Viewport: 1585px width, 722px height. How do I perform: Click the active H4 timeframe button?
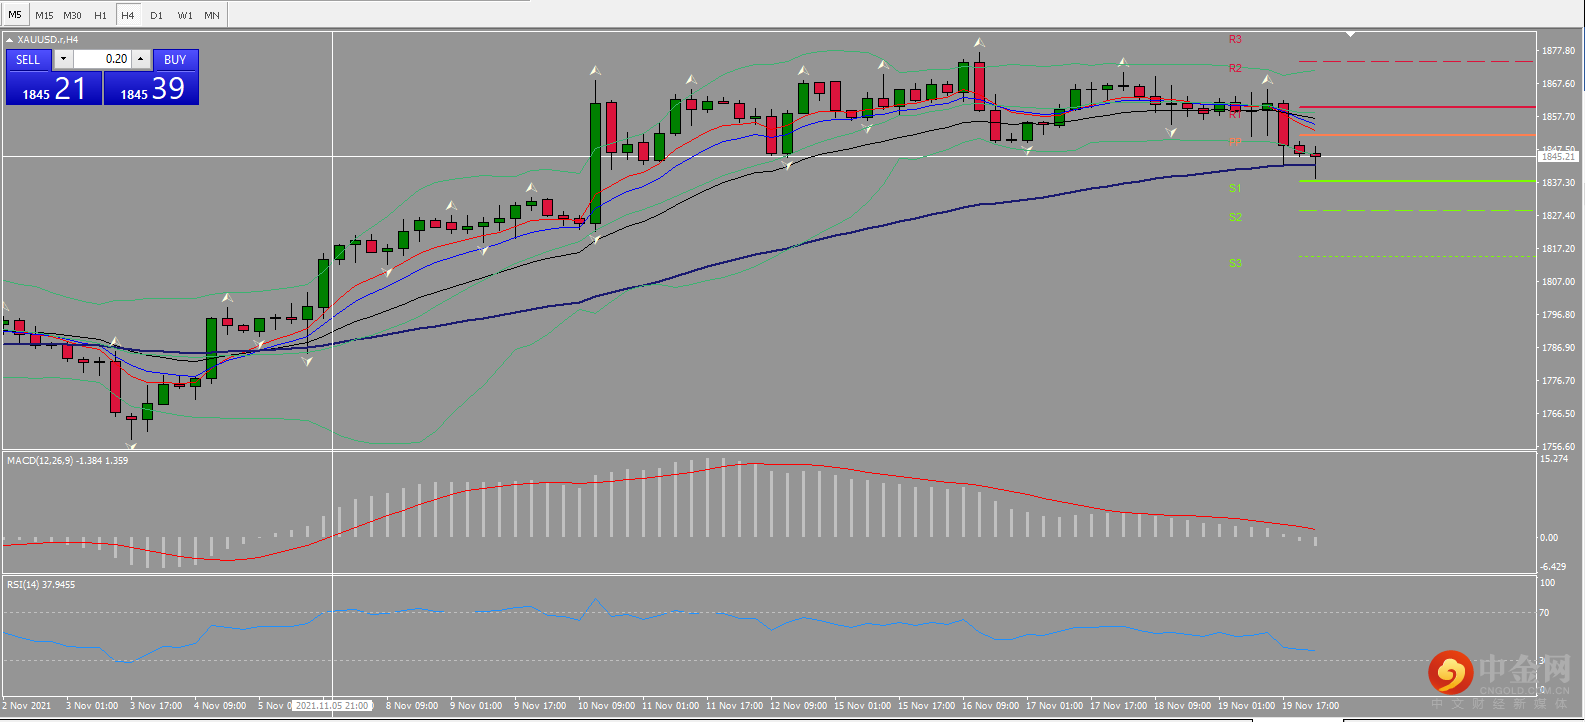tap(128, 16)
